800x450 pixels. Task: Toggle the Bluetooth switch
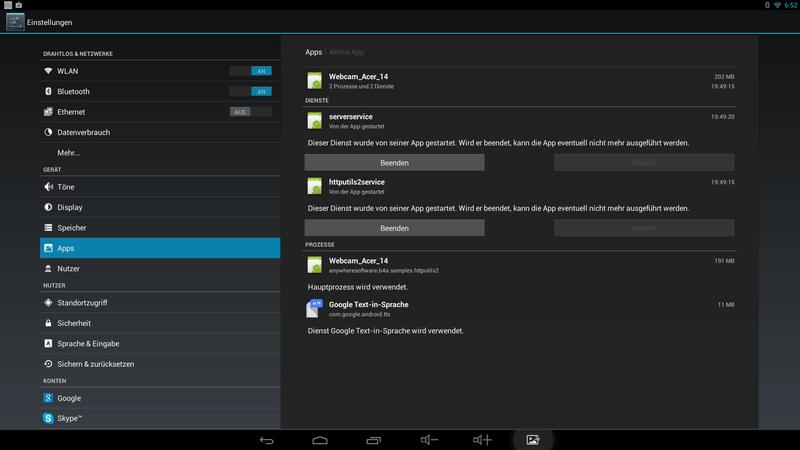251,91
